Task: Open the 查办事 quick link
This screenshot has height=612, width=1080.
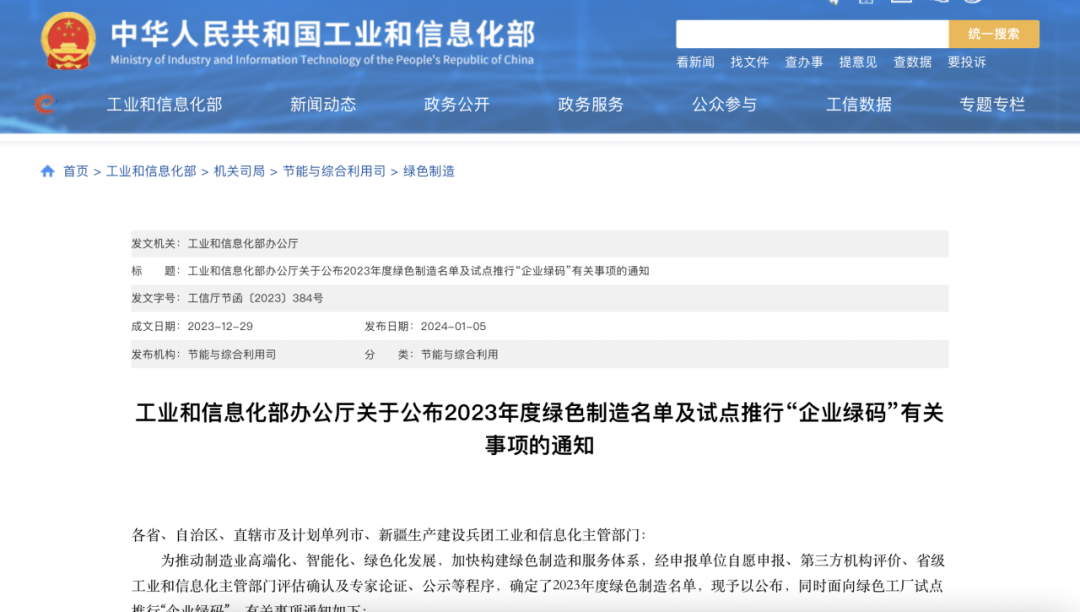Action: [804, 62]
